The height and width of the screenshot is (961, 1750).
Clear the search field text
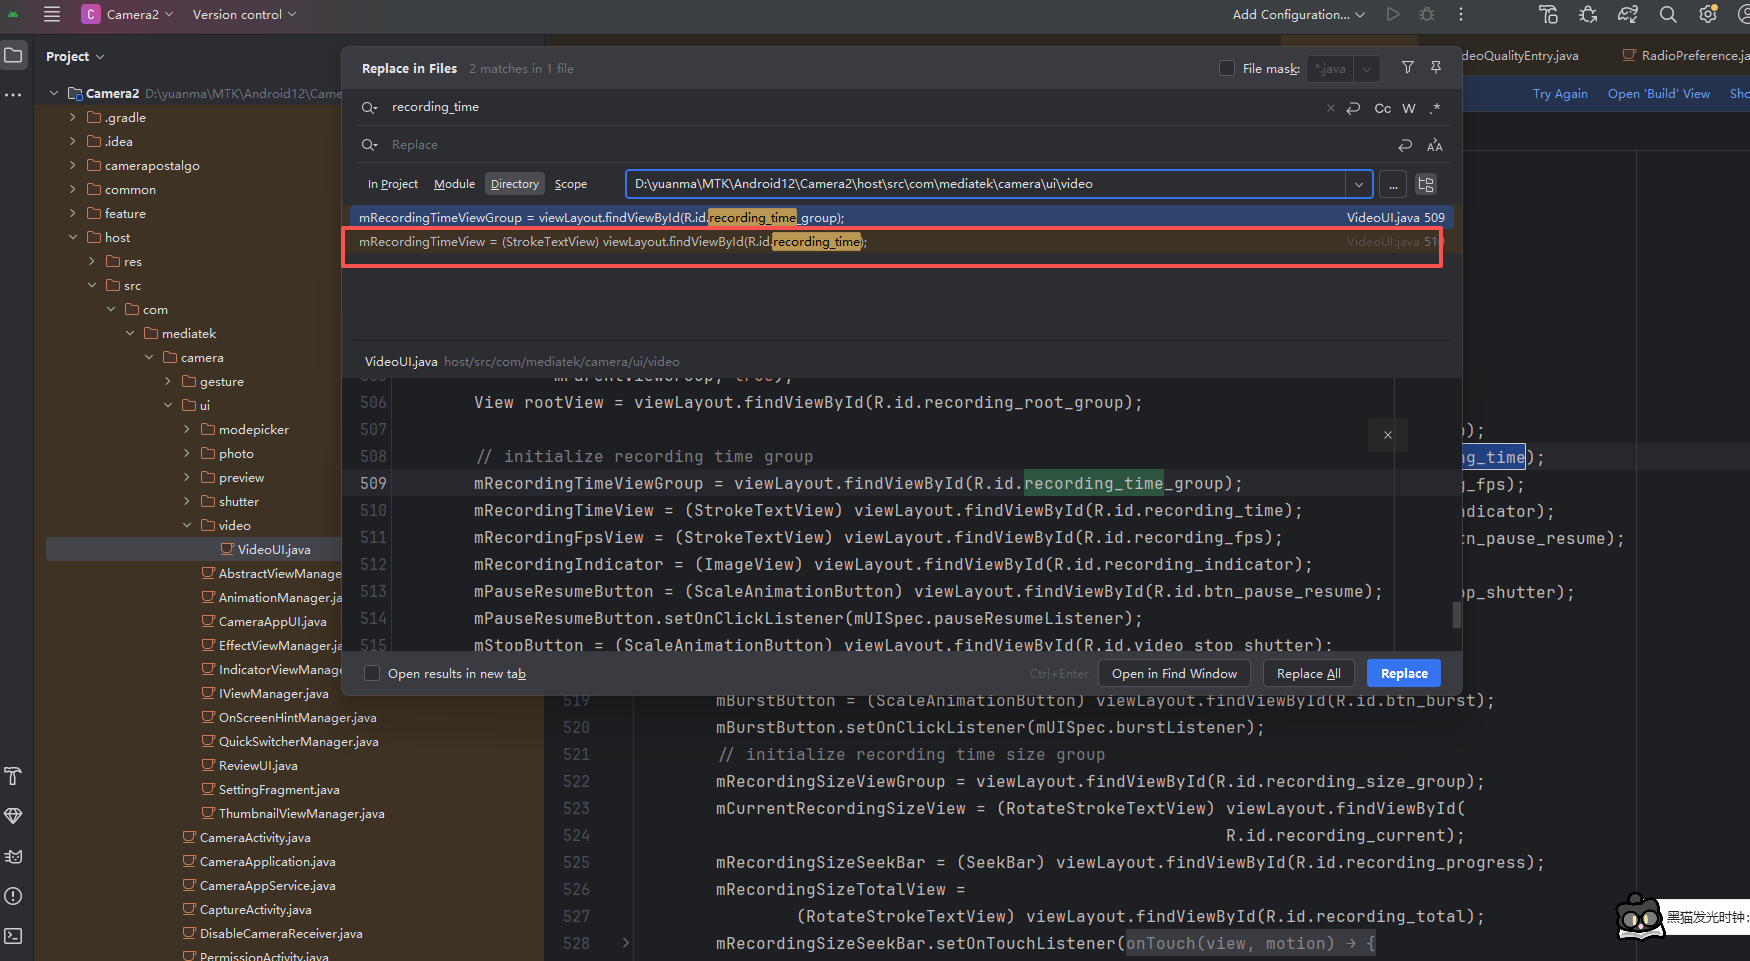pyautogui.click(x=1331, y=108)
